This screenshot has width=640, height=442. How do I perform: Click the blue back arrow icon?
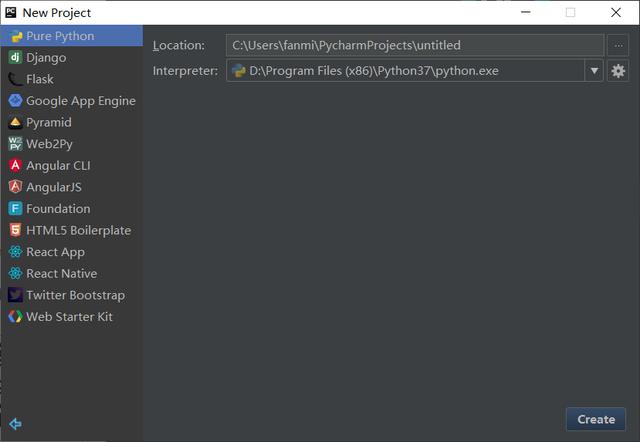[x=15, y=424]
